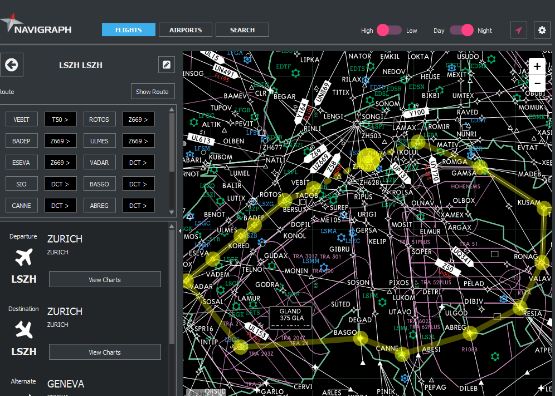Viewport: 555px width, 396px height.
Task: Select the Y164 airway label on map
Action: click(301, 111)
